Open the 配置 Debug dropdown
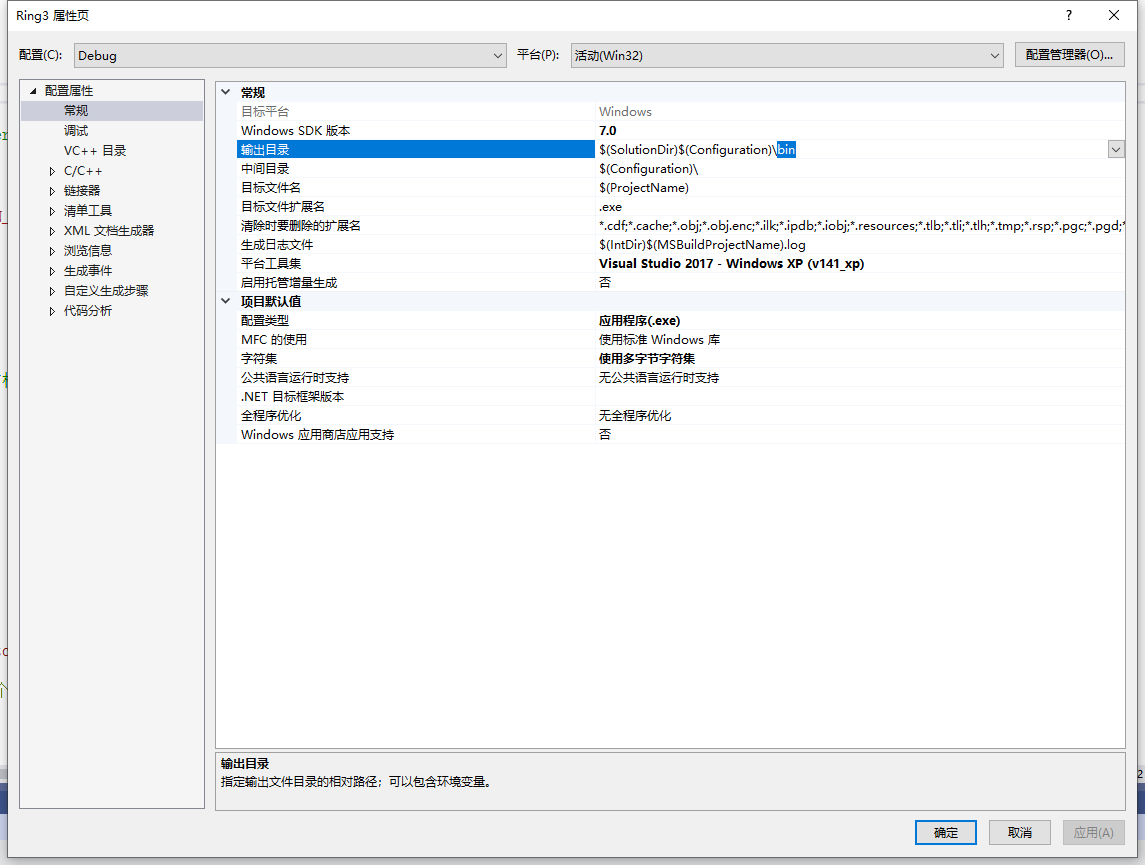This screenshot has height=865, width=1145. click(x=290, y=56)
